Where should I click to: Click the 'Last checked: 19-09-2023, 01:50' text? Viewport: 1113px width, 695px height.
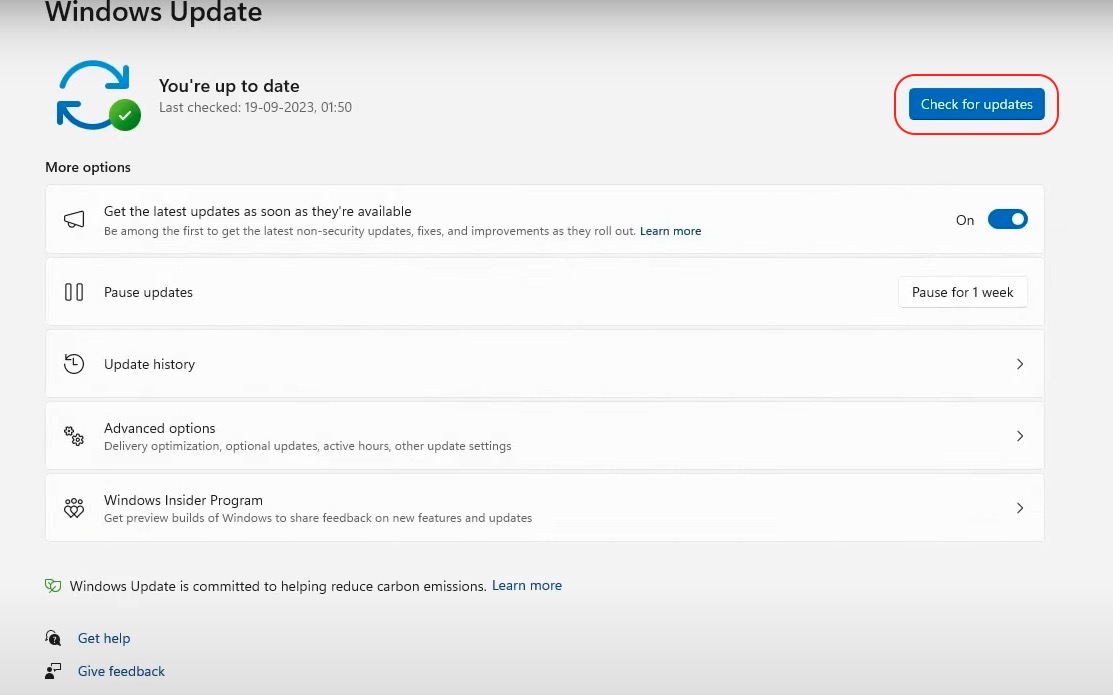[x=256, y=107]
